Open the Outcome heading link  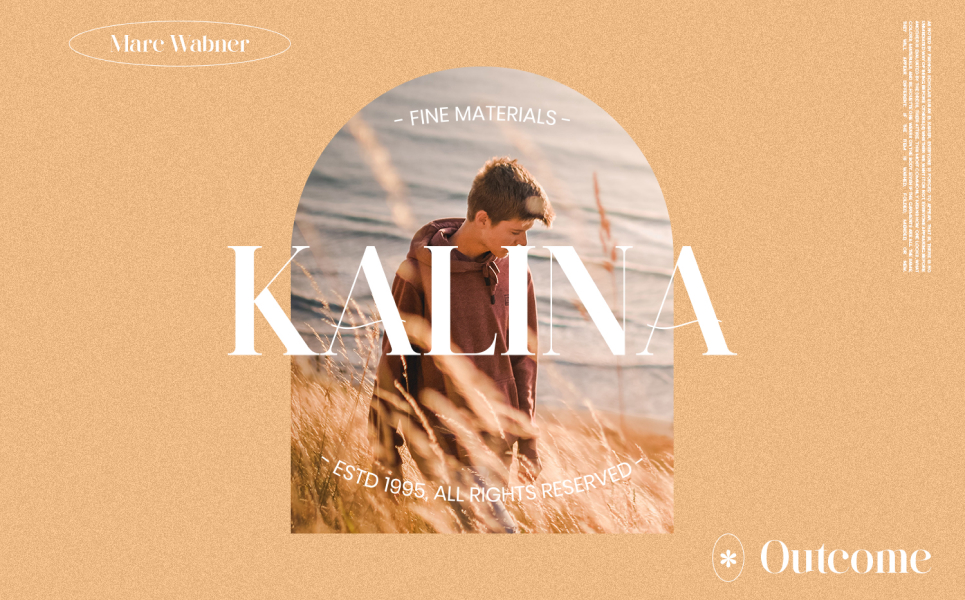(x=845, y=557)
